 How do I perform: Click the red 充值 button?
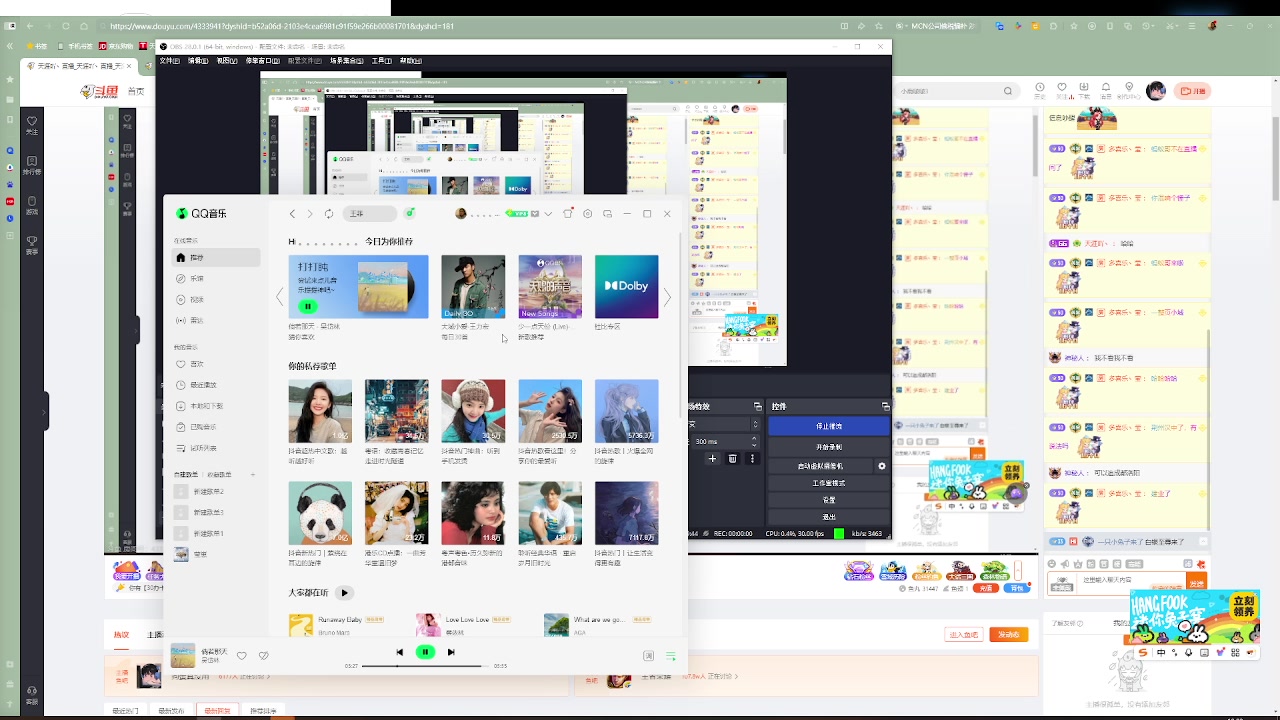(x=986, y=589)
